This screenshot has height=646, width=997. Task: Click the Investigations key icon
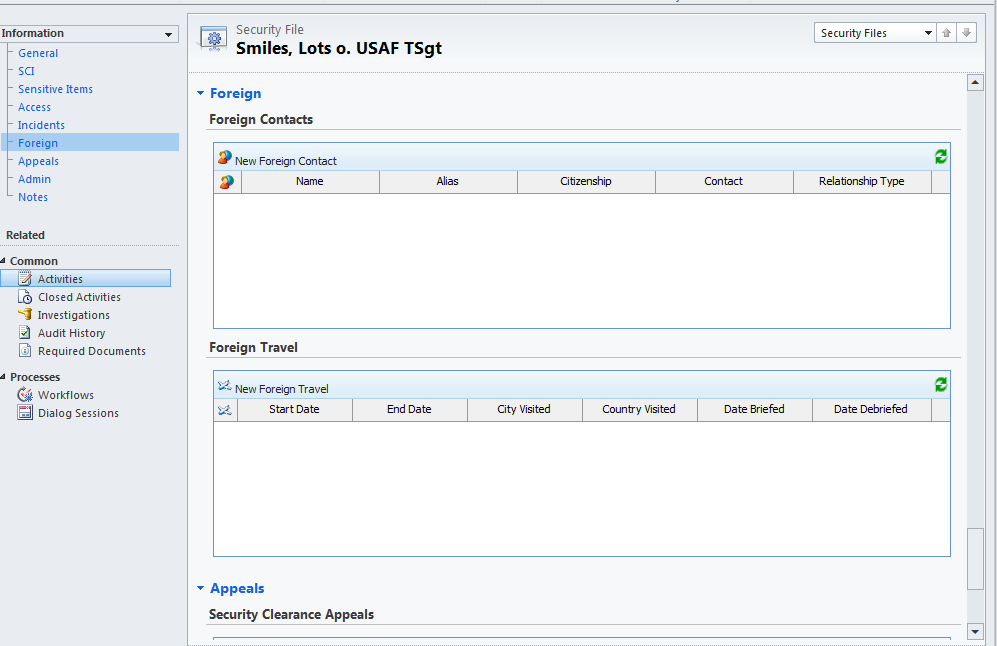[x=26, y=315]
